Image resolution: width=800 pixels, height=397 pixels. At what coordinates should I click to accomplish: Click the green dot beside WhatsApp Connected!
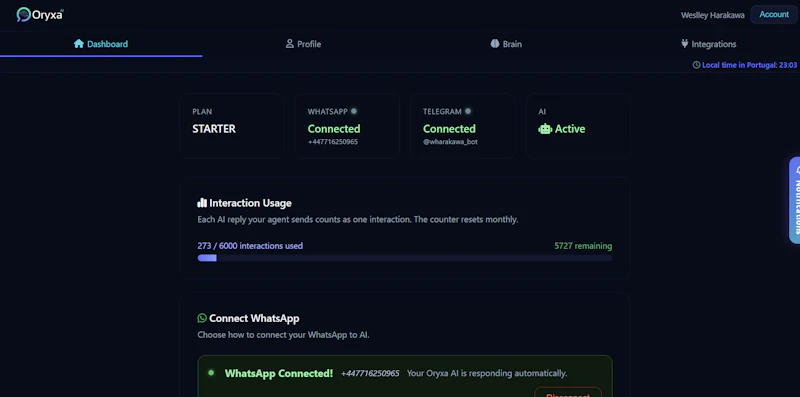point(211,373)
